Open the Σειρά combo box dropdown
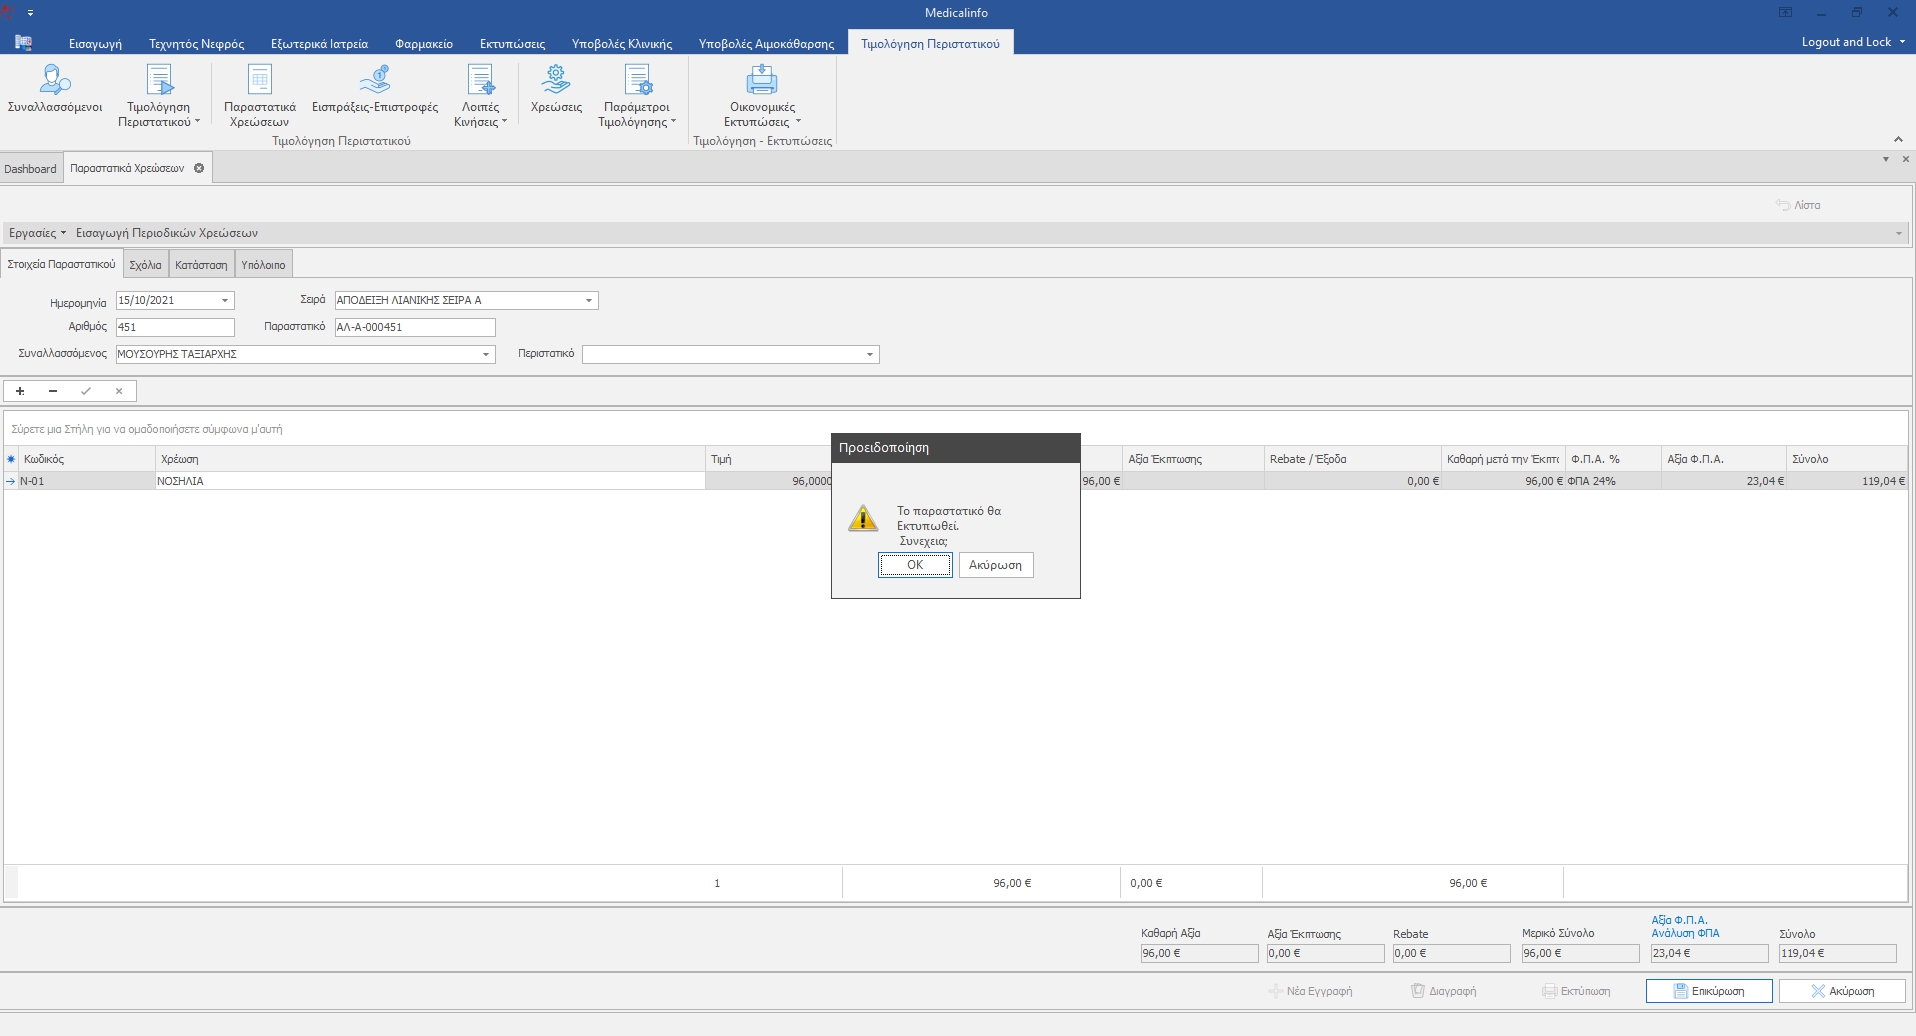The width and height of the screenshot is (1916, 1036). pyautogui.click(x=589, y=300)
